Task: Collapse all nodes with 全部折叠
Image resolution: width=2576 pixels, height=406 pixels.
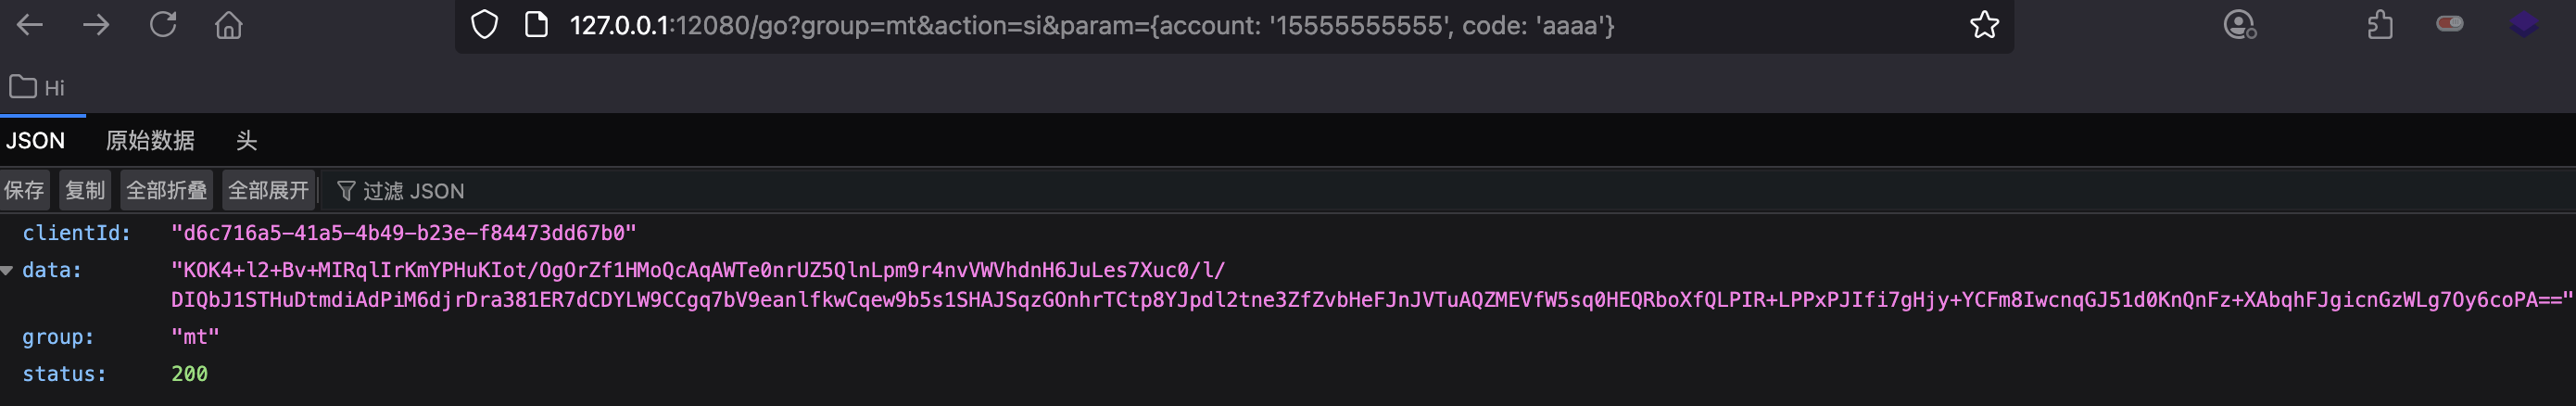Action: [x=167, y=191]
